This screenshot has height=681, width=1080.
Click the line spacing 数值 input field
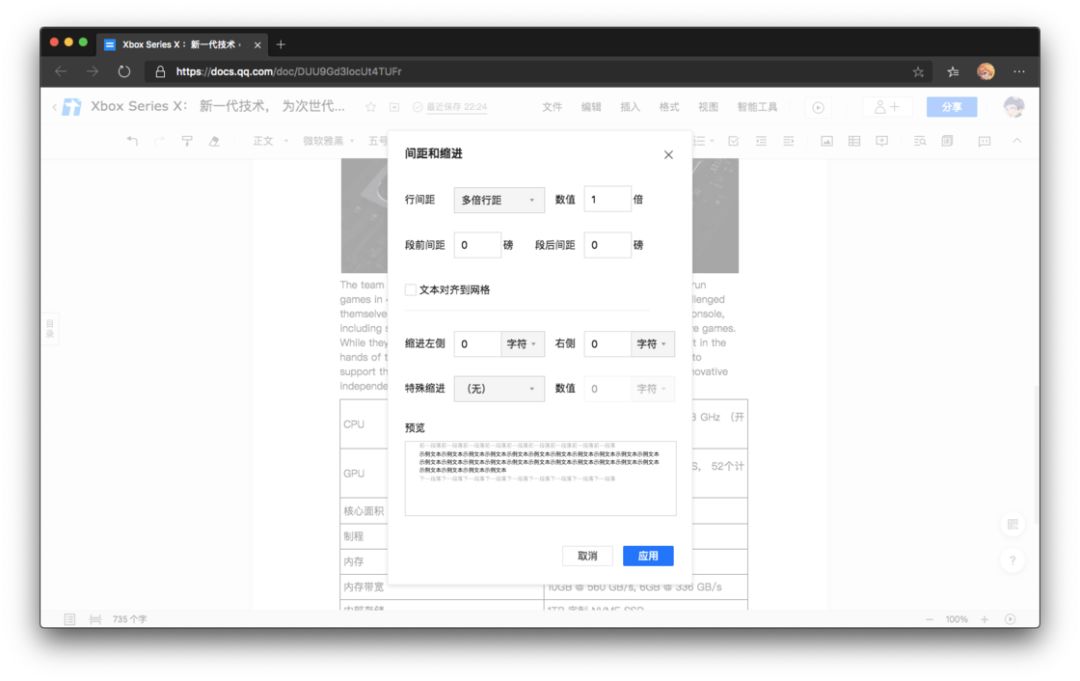pyautogui.click(x=607, y=200)
